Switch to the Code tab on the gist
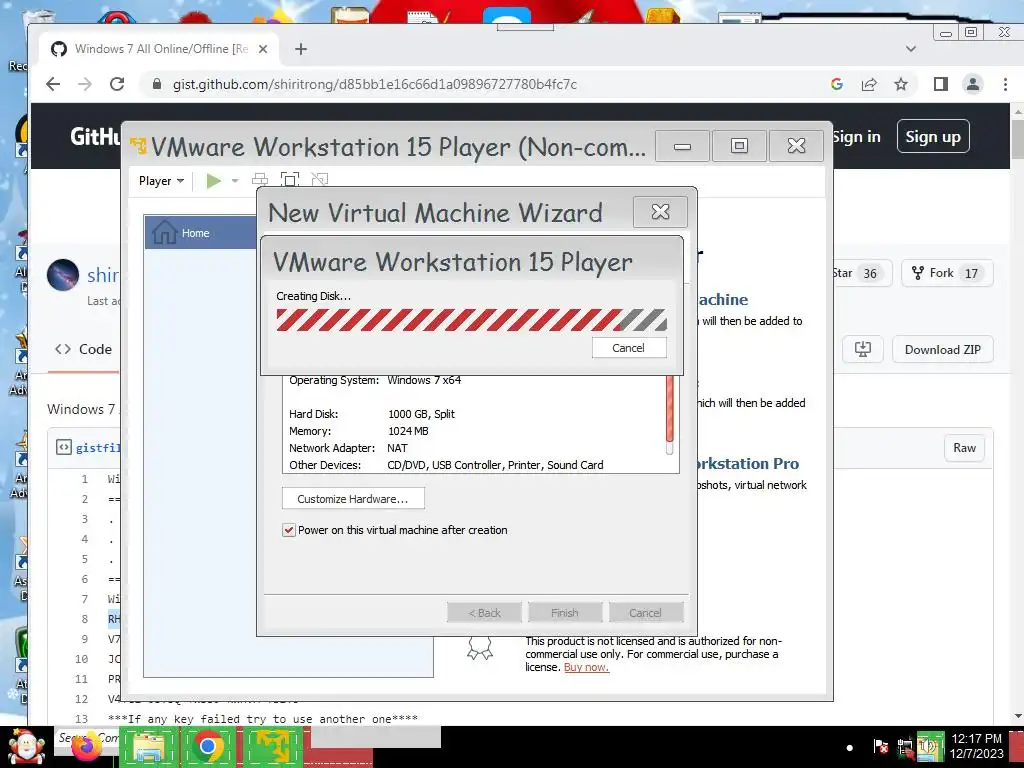Screen dimensions: 1024x768 point(84,349)
